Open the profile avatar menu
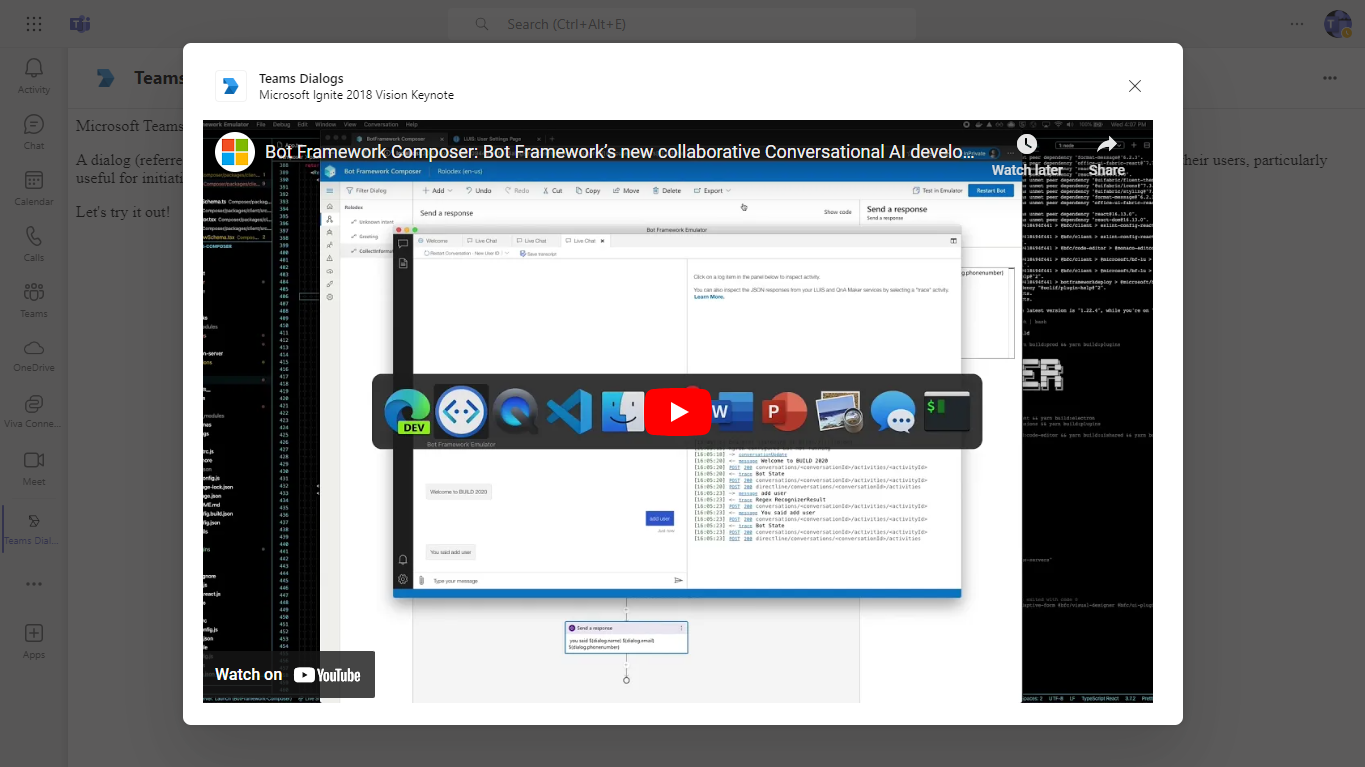Screen dimensions: 1365x767 (x=1337, y=24)
